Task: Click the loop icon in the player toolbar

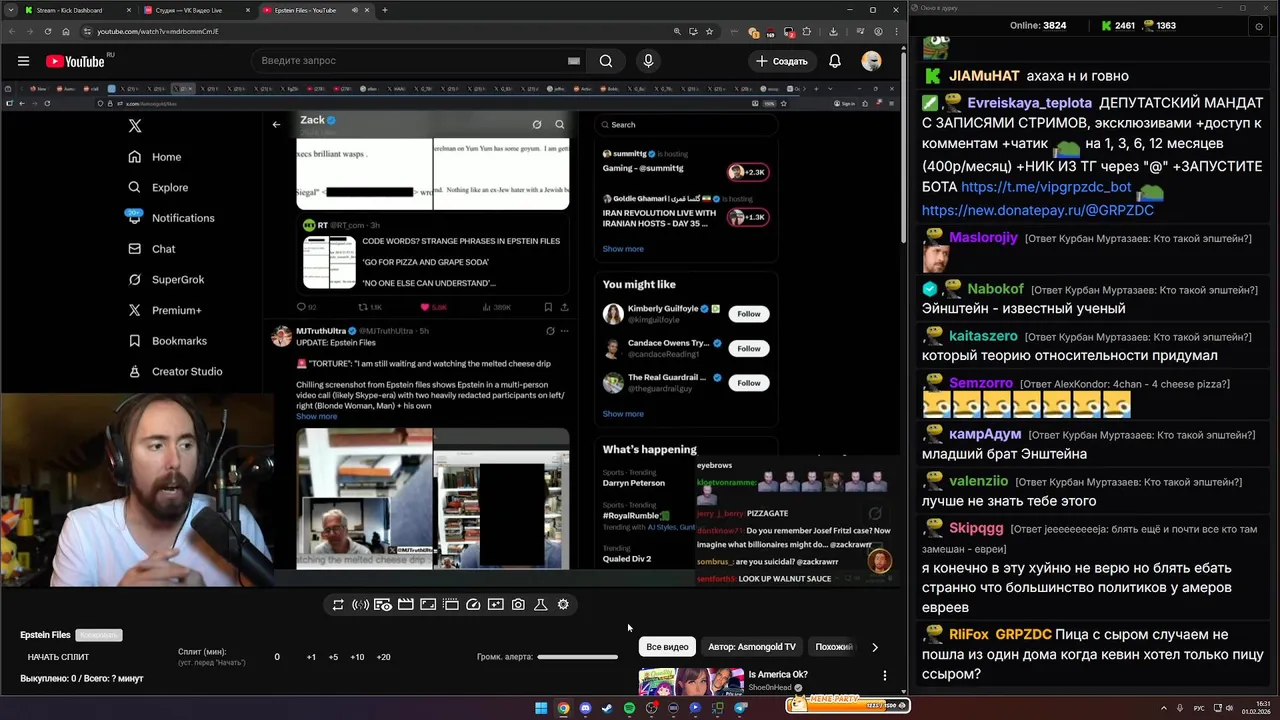Action: 338,605
